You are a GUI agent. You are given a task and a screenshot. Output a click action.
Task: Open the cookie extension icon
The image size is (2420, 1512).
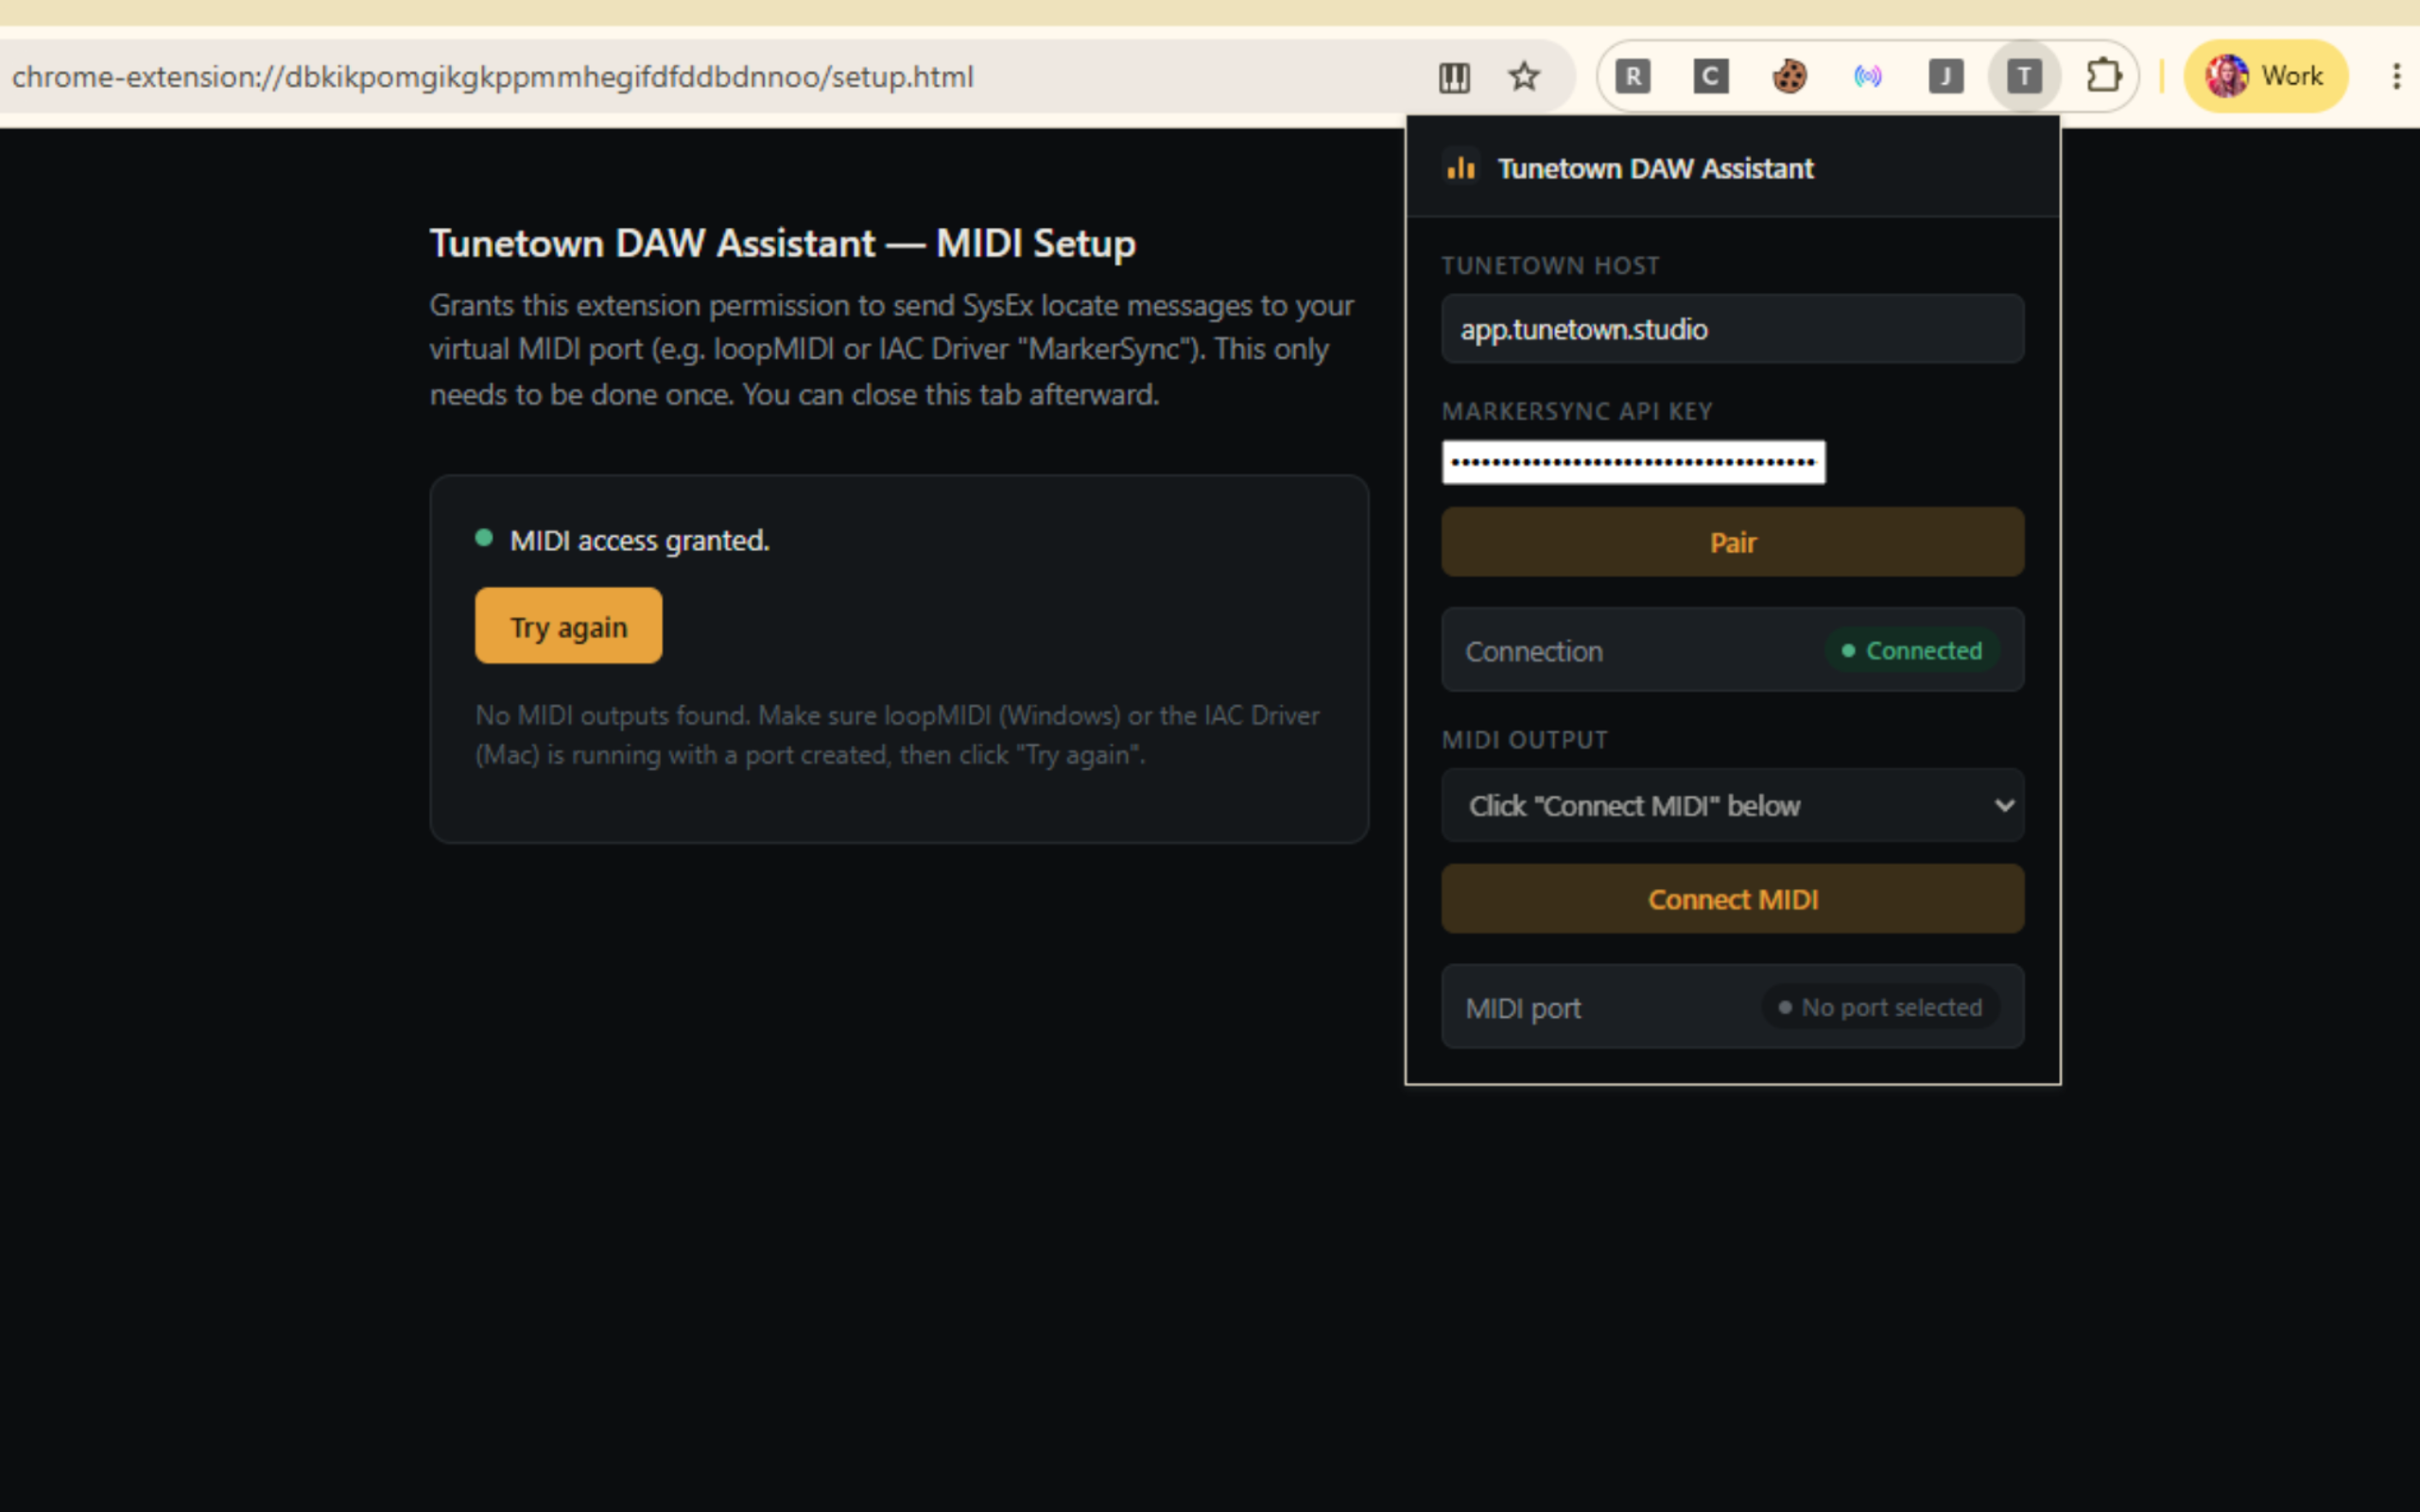[x=1789, y=77]
